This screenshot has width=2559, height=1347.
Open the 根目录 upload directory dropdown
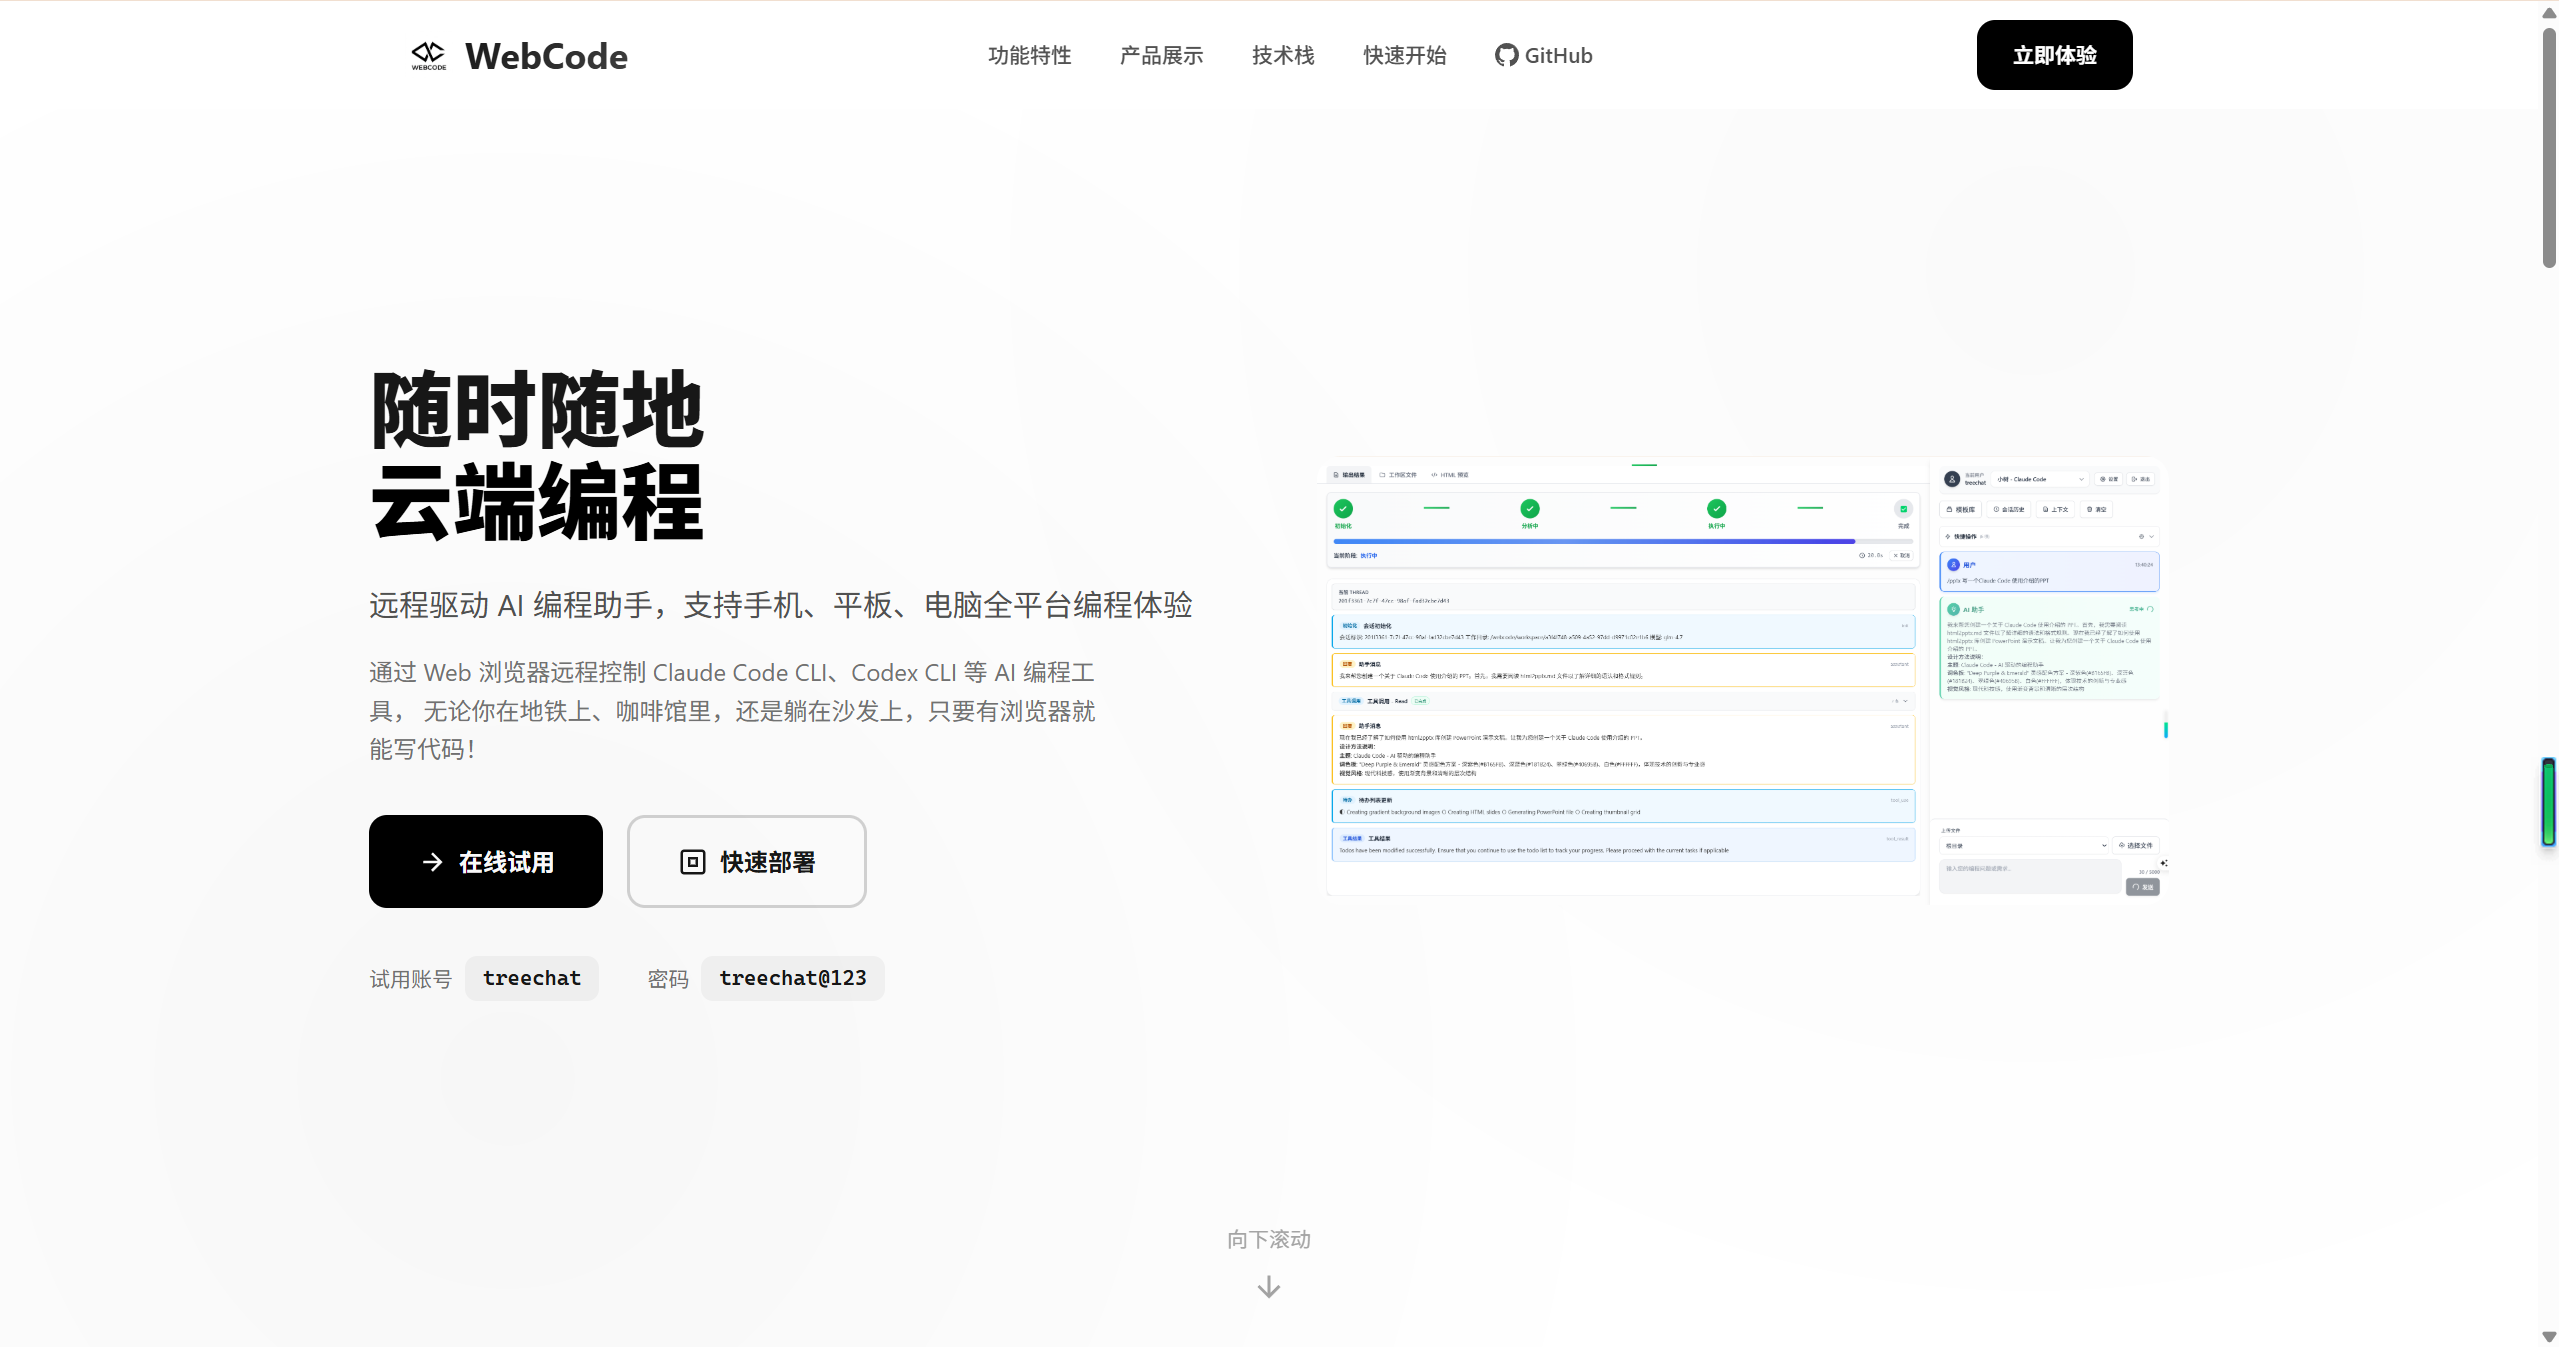pyautogui.click(x=2024, y=845)
